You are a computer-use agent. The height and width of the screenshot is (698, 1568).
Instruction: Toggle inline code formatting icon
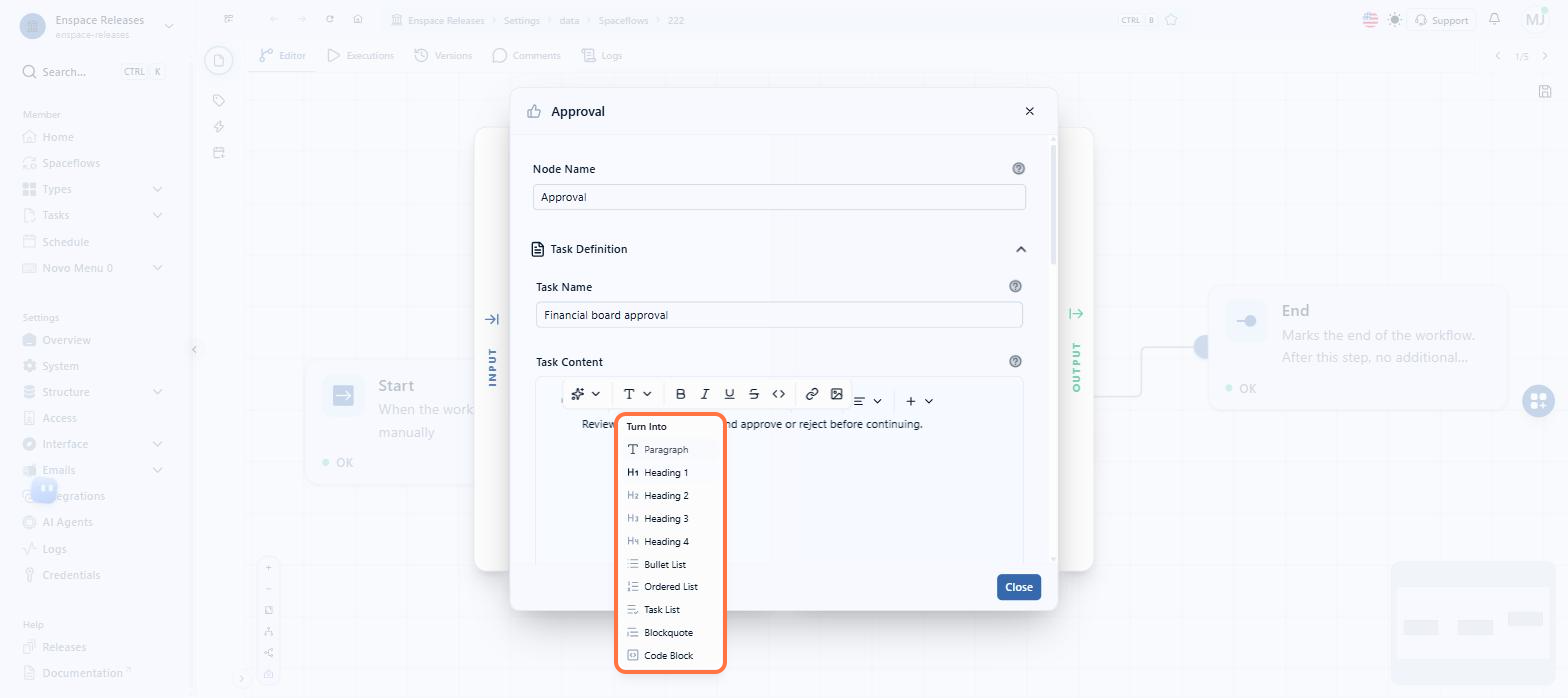[x=779, y=394]
